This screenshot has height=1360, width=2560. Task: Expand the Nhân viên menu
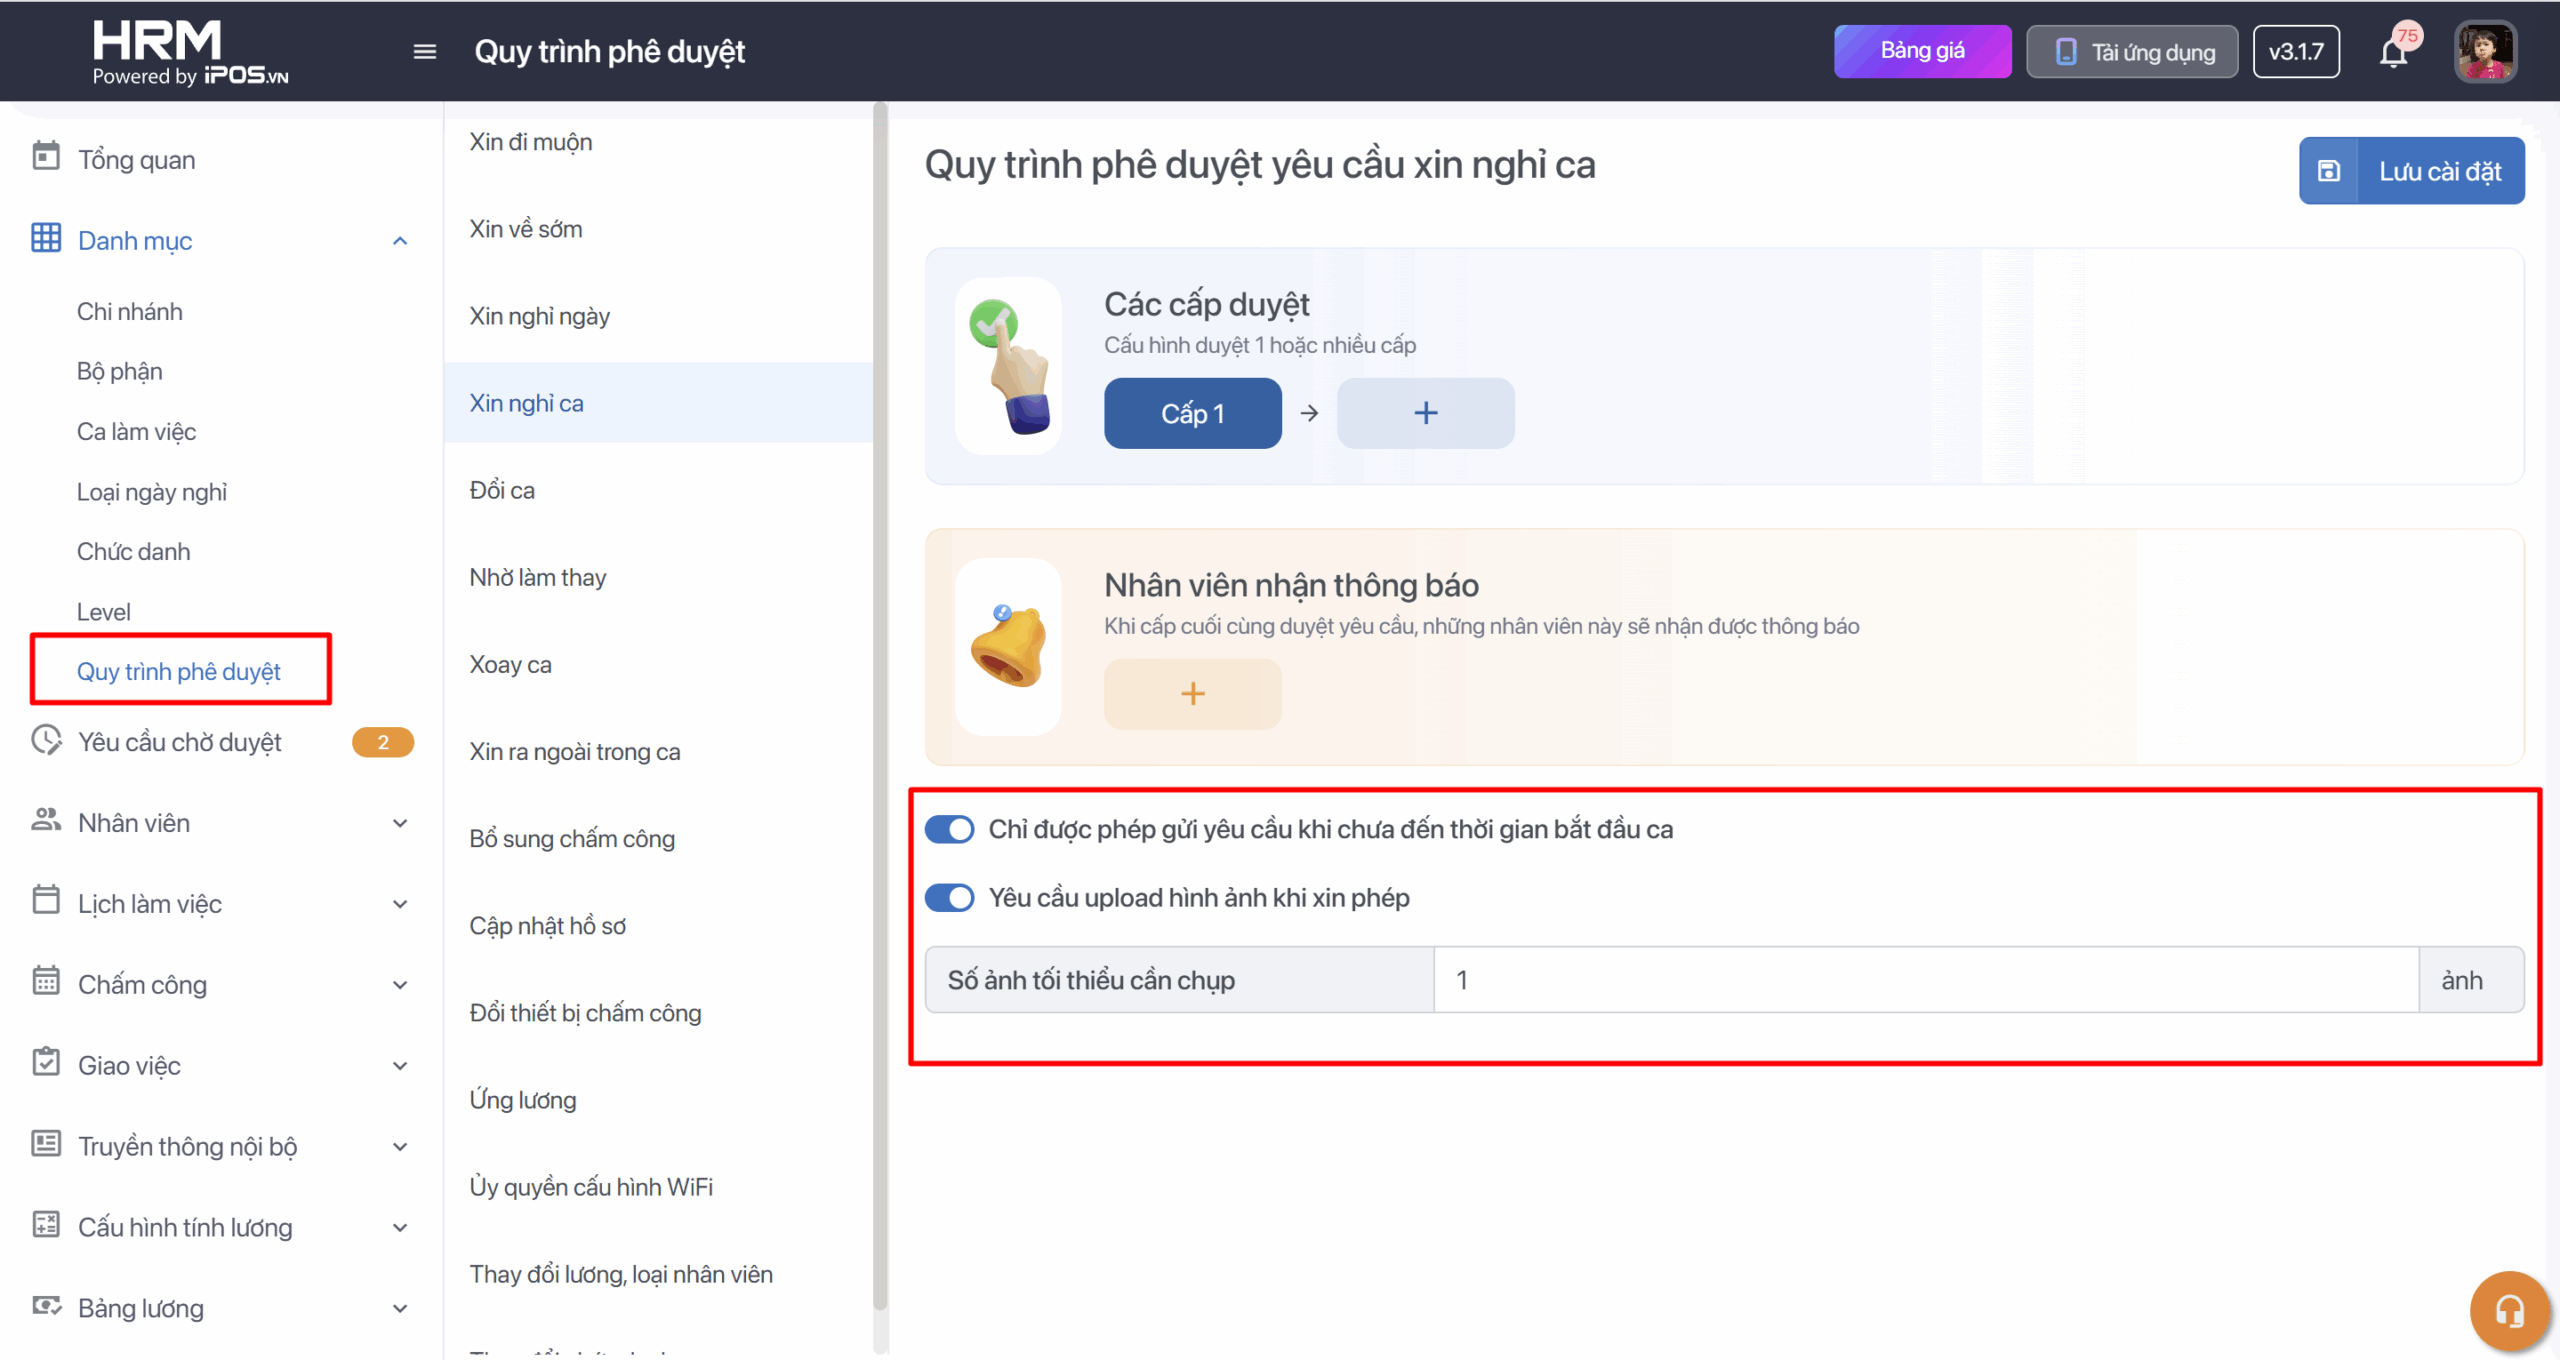click(x=400, y=823)
